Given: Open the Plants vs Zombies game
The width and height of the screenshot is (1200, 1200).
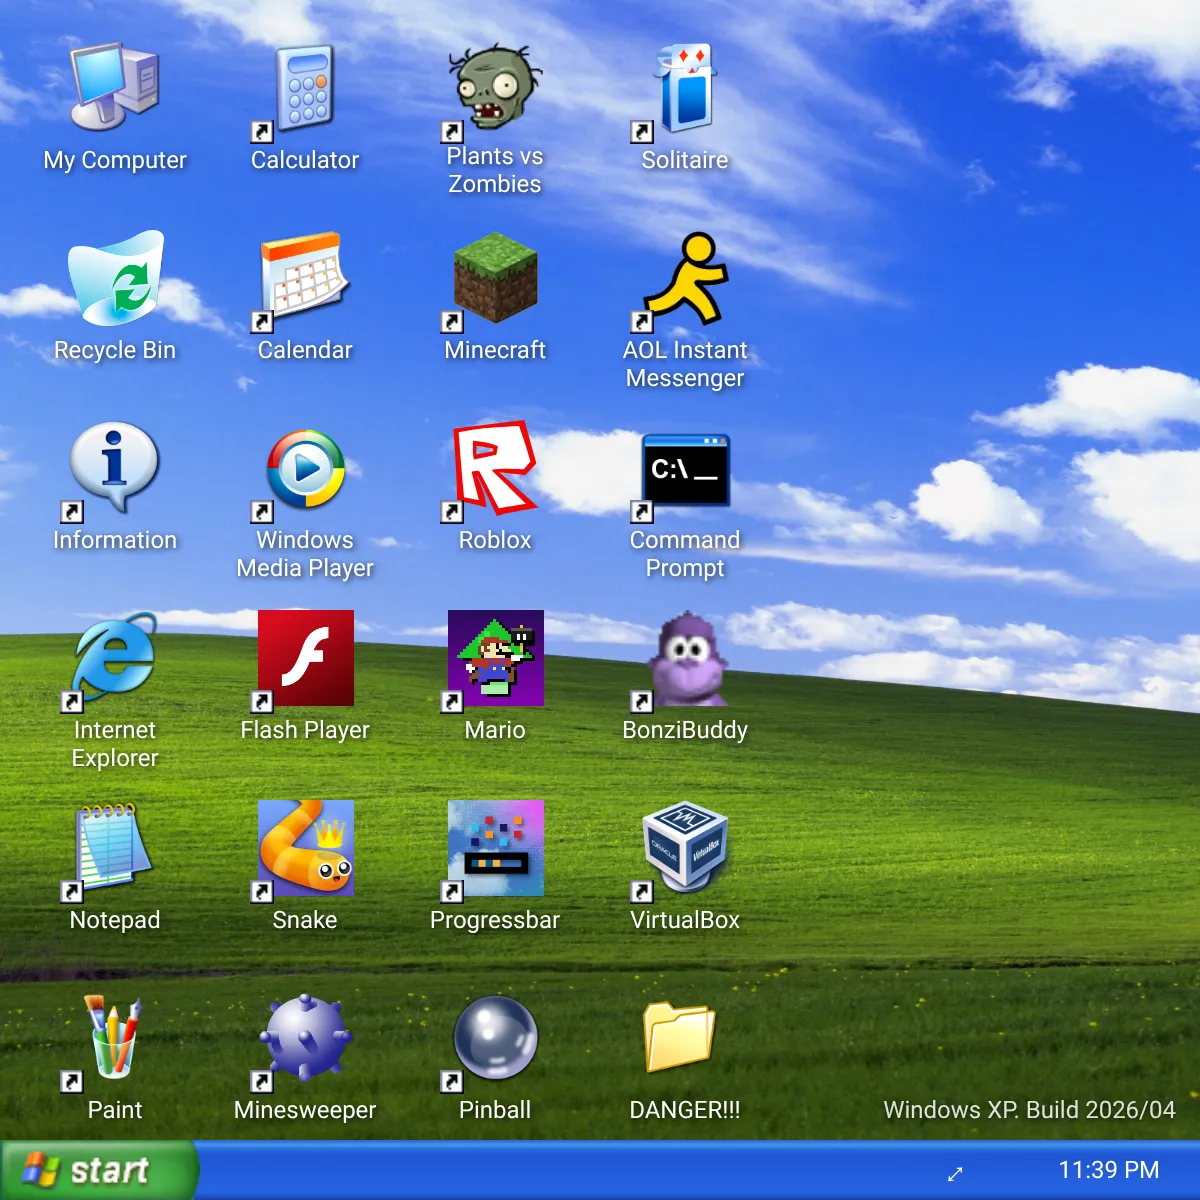Looking at the screenshot, I should (495, 90).
